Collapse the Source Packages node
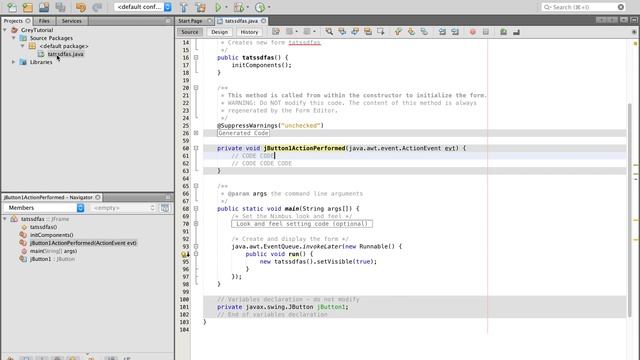 pyautogui.click(x=14, y=38)
